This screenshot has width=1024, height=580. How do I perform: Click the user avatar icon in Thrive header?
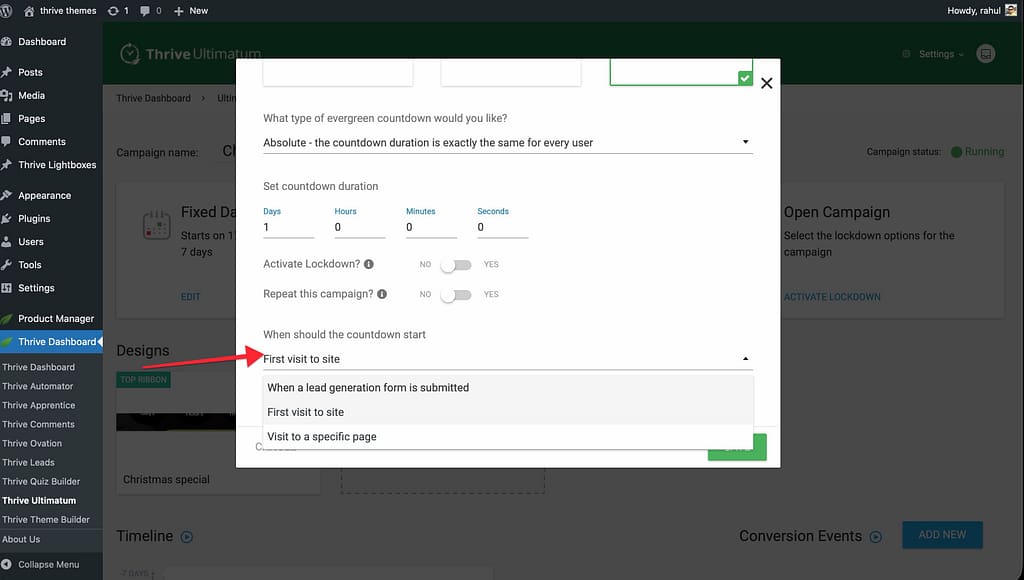click(x=986, y=54)
